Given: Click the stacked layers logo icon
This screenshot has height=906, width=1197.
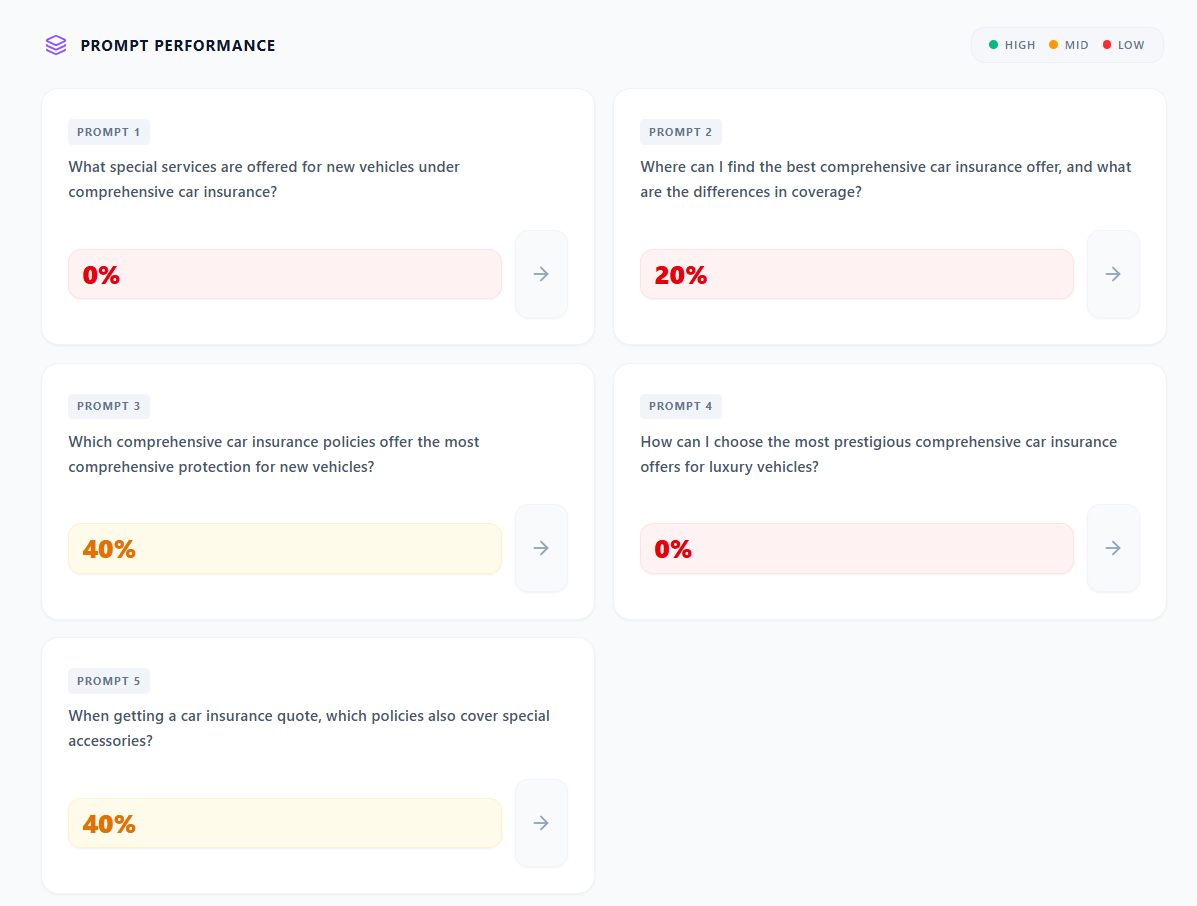Looking at the screenshot, I should coord(55,44).
